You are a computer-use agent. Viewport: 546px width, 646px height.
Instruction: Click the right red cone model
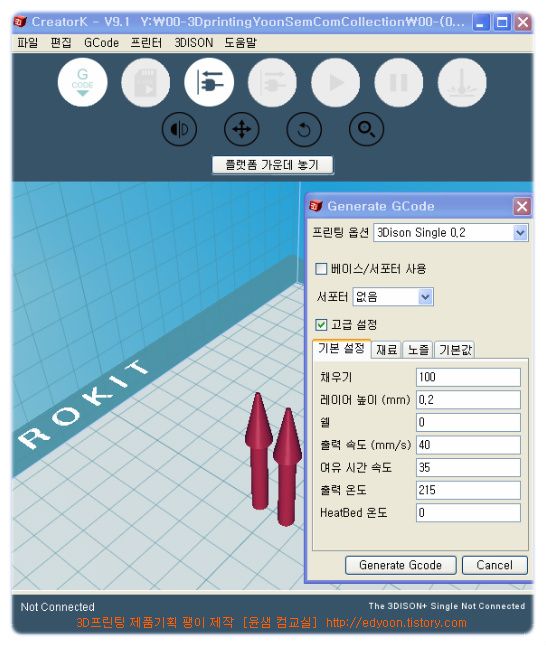click(x=287, y=468)
